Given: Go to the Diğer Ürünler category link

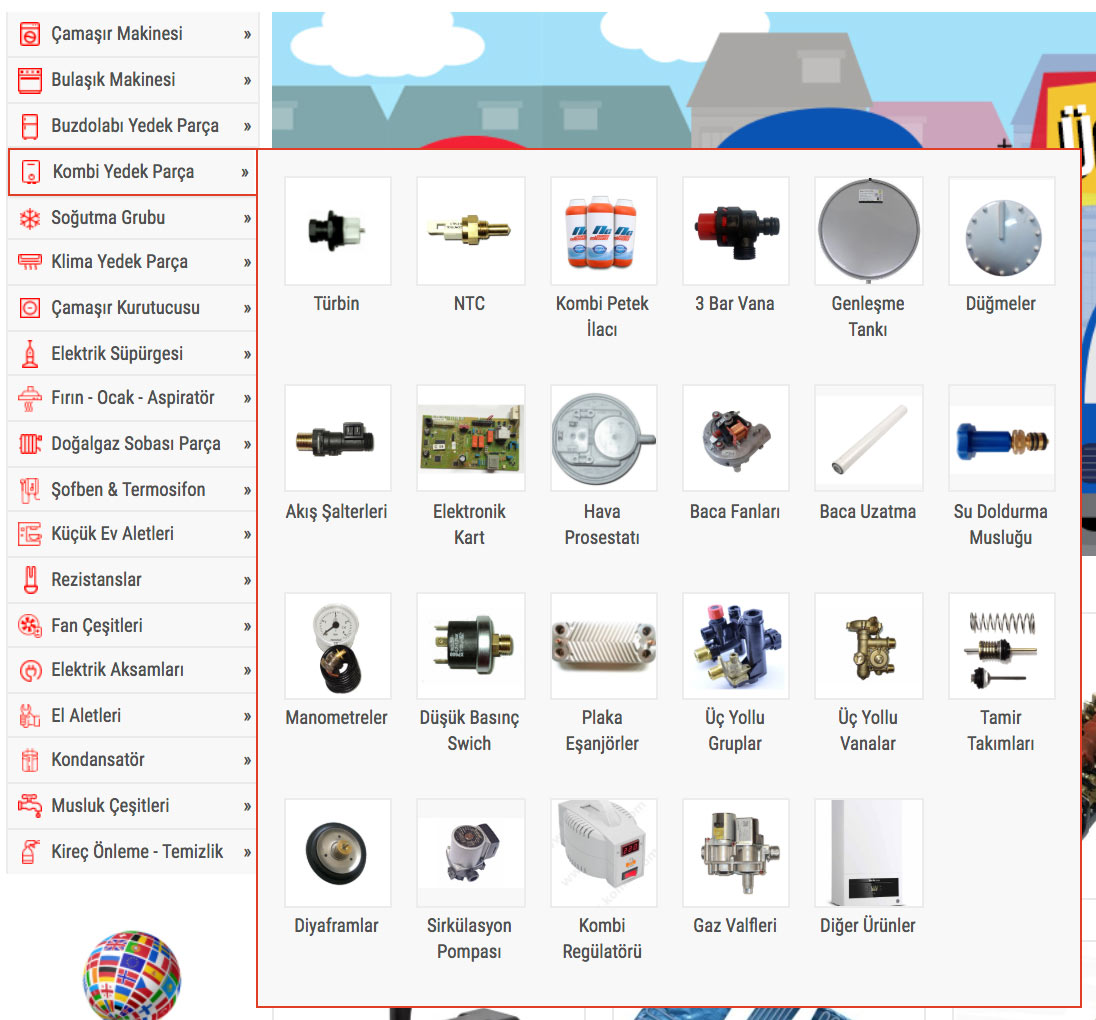Looking at the screenshot, I should (867, 926).
